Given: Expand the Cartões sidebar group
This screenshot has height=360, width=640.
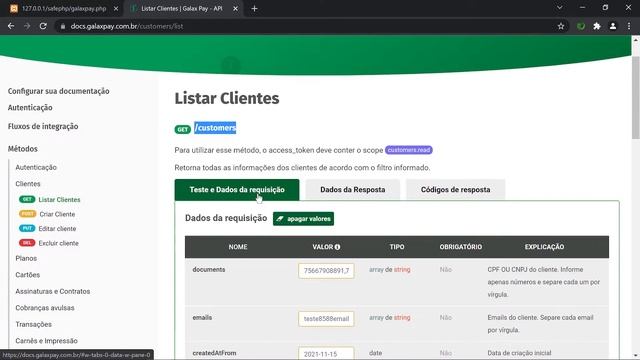Looking at the screenshot, I should (x=28, y=275).
